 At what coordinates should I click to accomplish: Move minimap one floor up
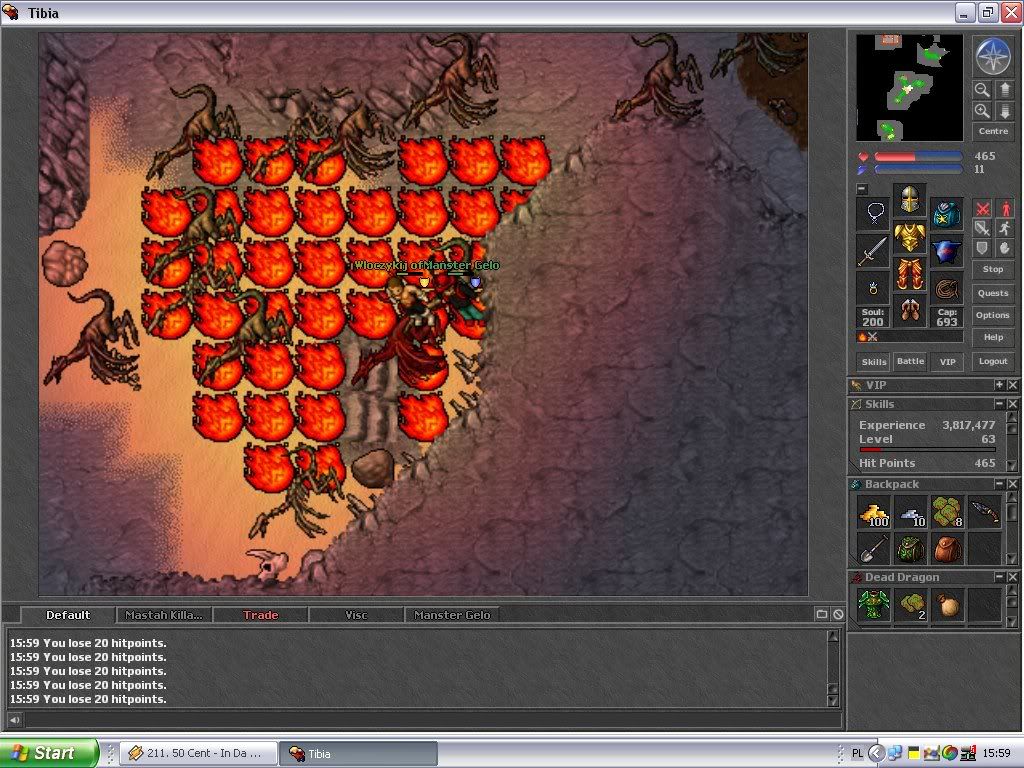[1005, 90]
